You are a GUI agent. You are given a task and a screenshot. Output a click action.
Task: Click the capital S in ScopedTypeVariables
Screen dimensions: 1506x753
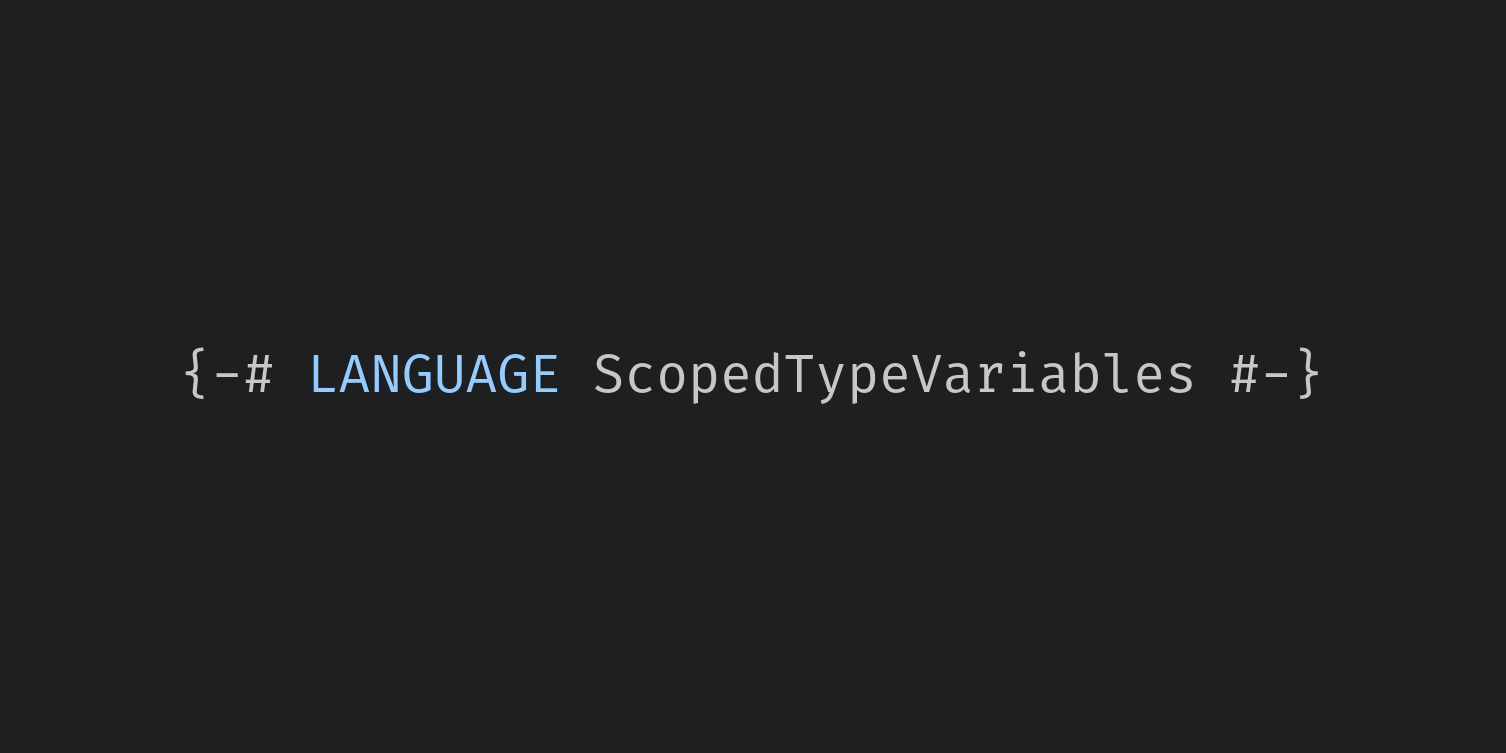point(609,375)
